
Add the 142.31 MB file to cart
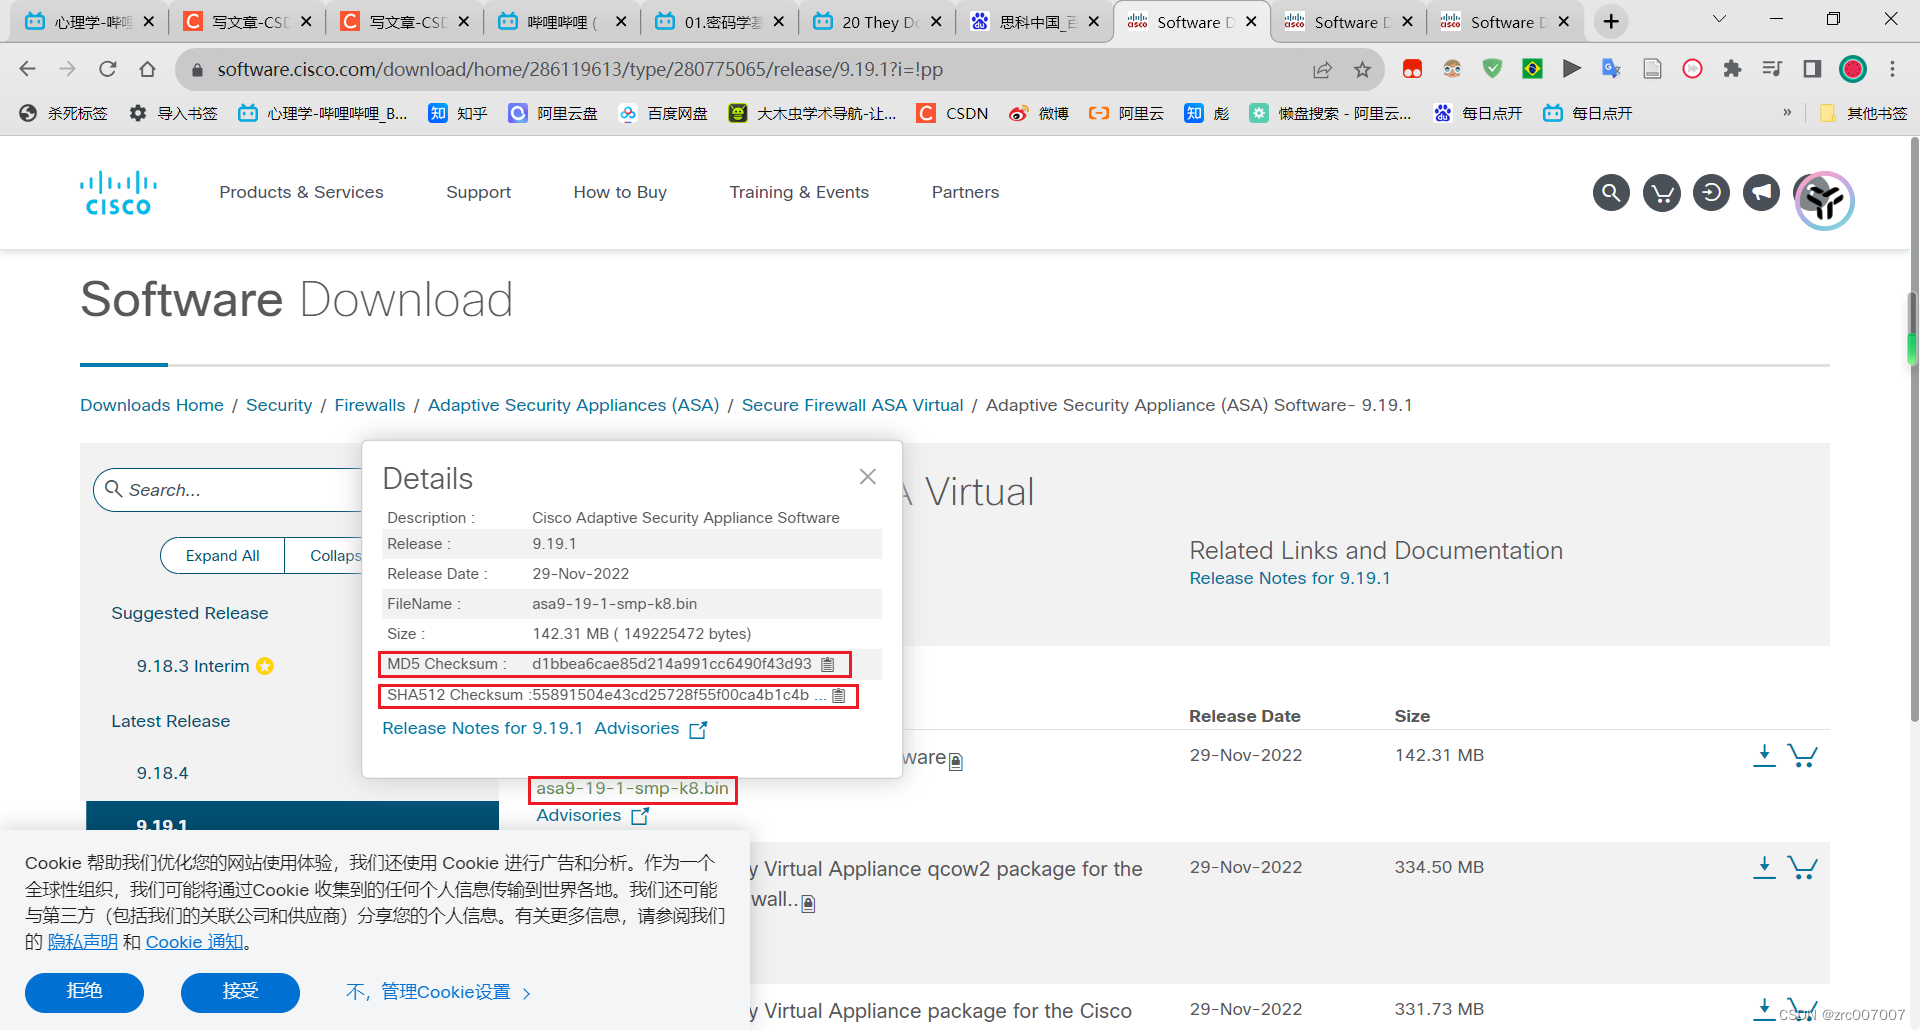(x=1802, y=756)
